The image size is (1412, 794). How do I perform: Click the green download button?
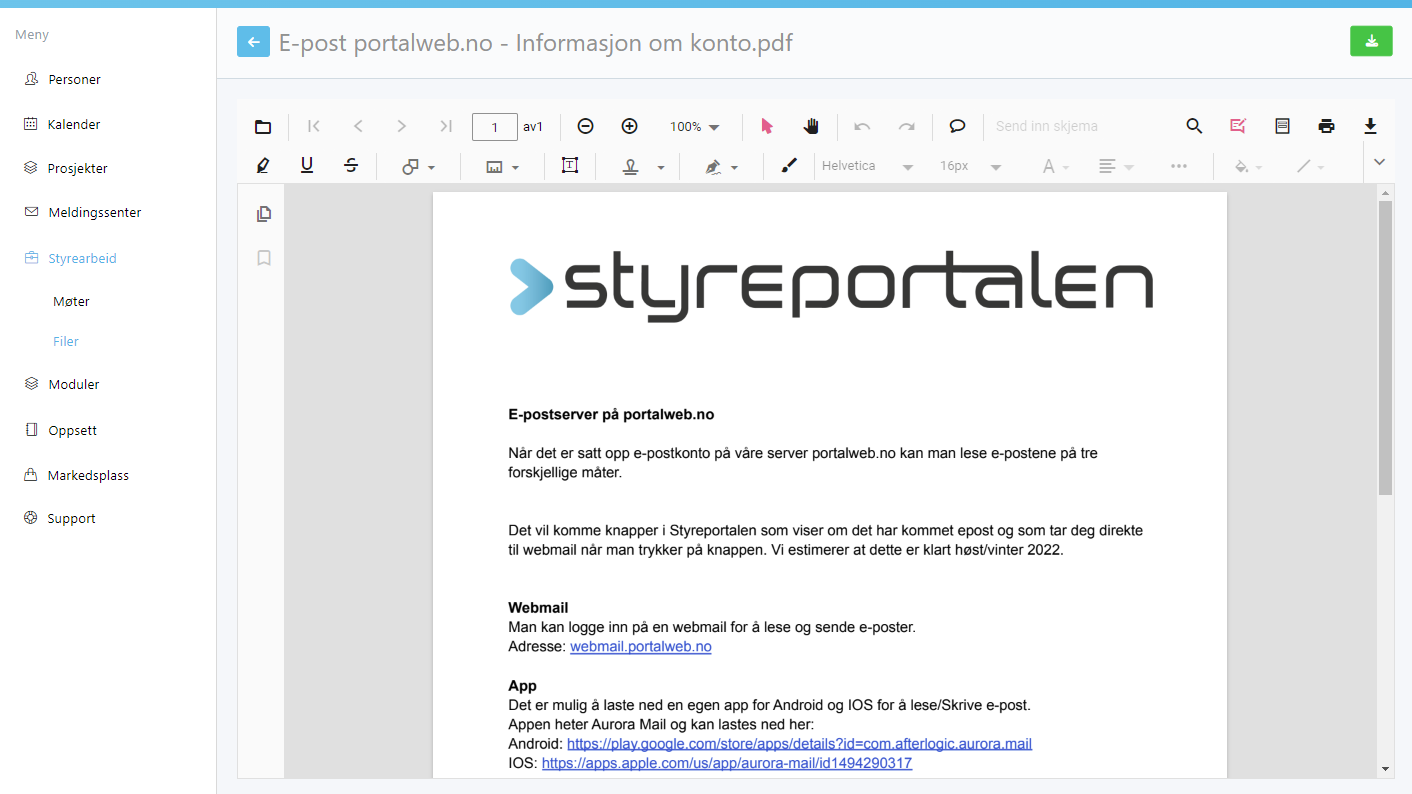point(1371,41)
